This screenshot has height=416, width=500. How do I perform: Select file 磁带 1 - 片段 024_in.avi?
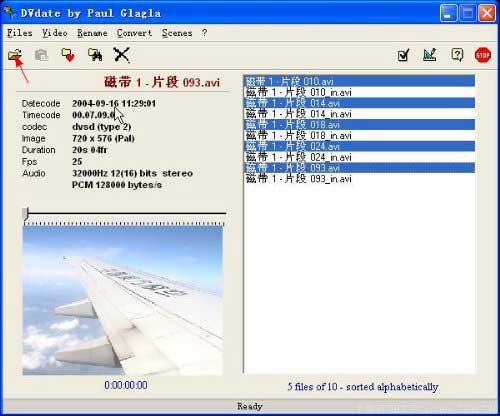click(359, 157)
